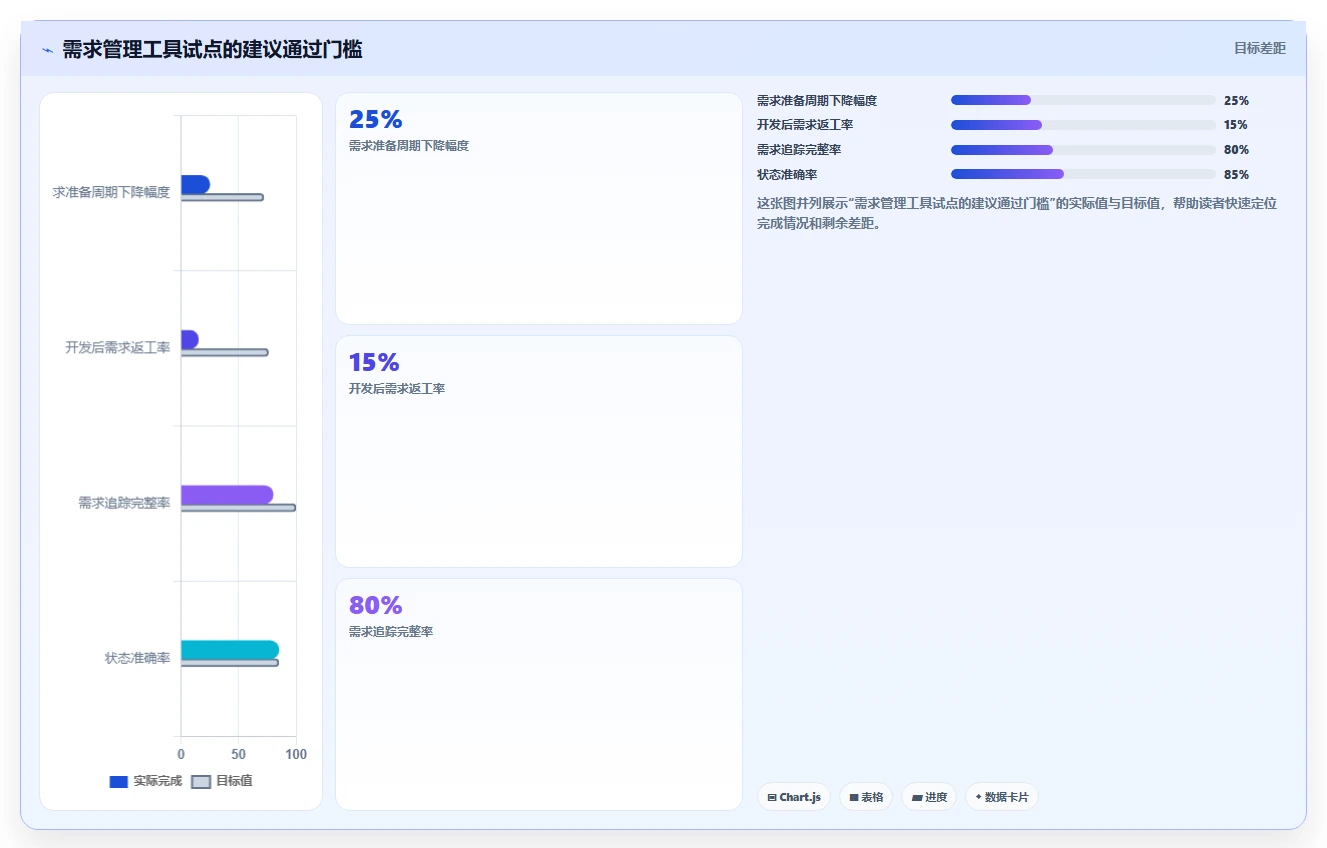
Task: Select the 数据卡片 tag
Action: [1001, 797]
